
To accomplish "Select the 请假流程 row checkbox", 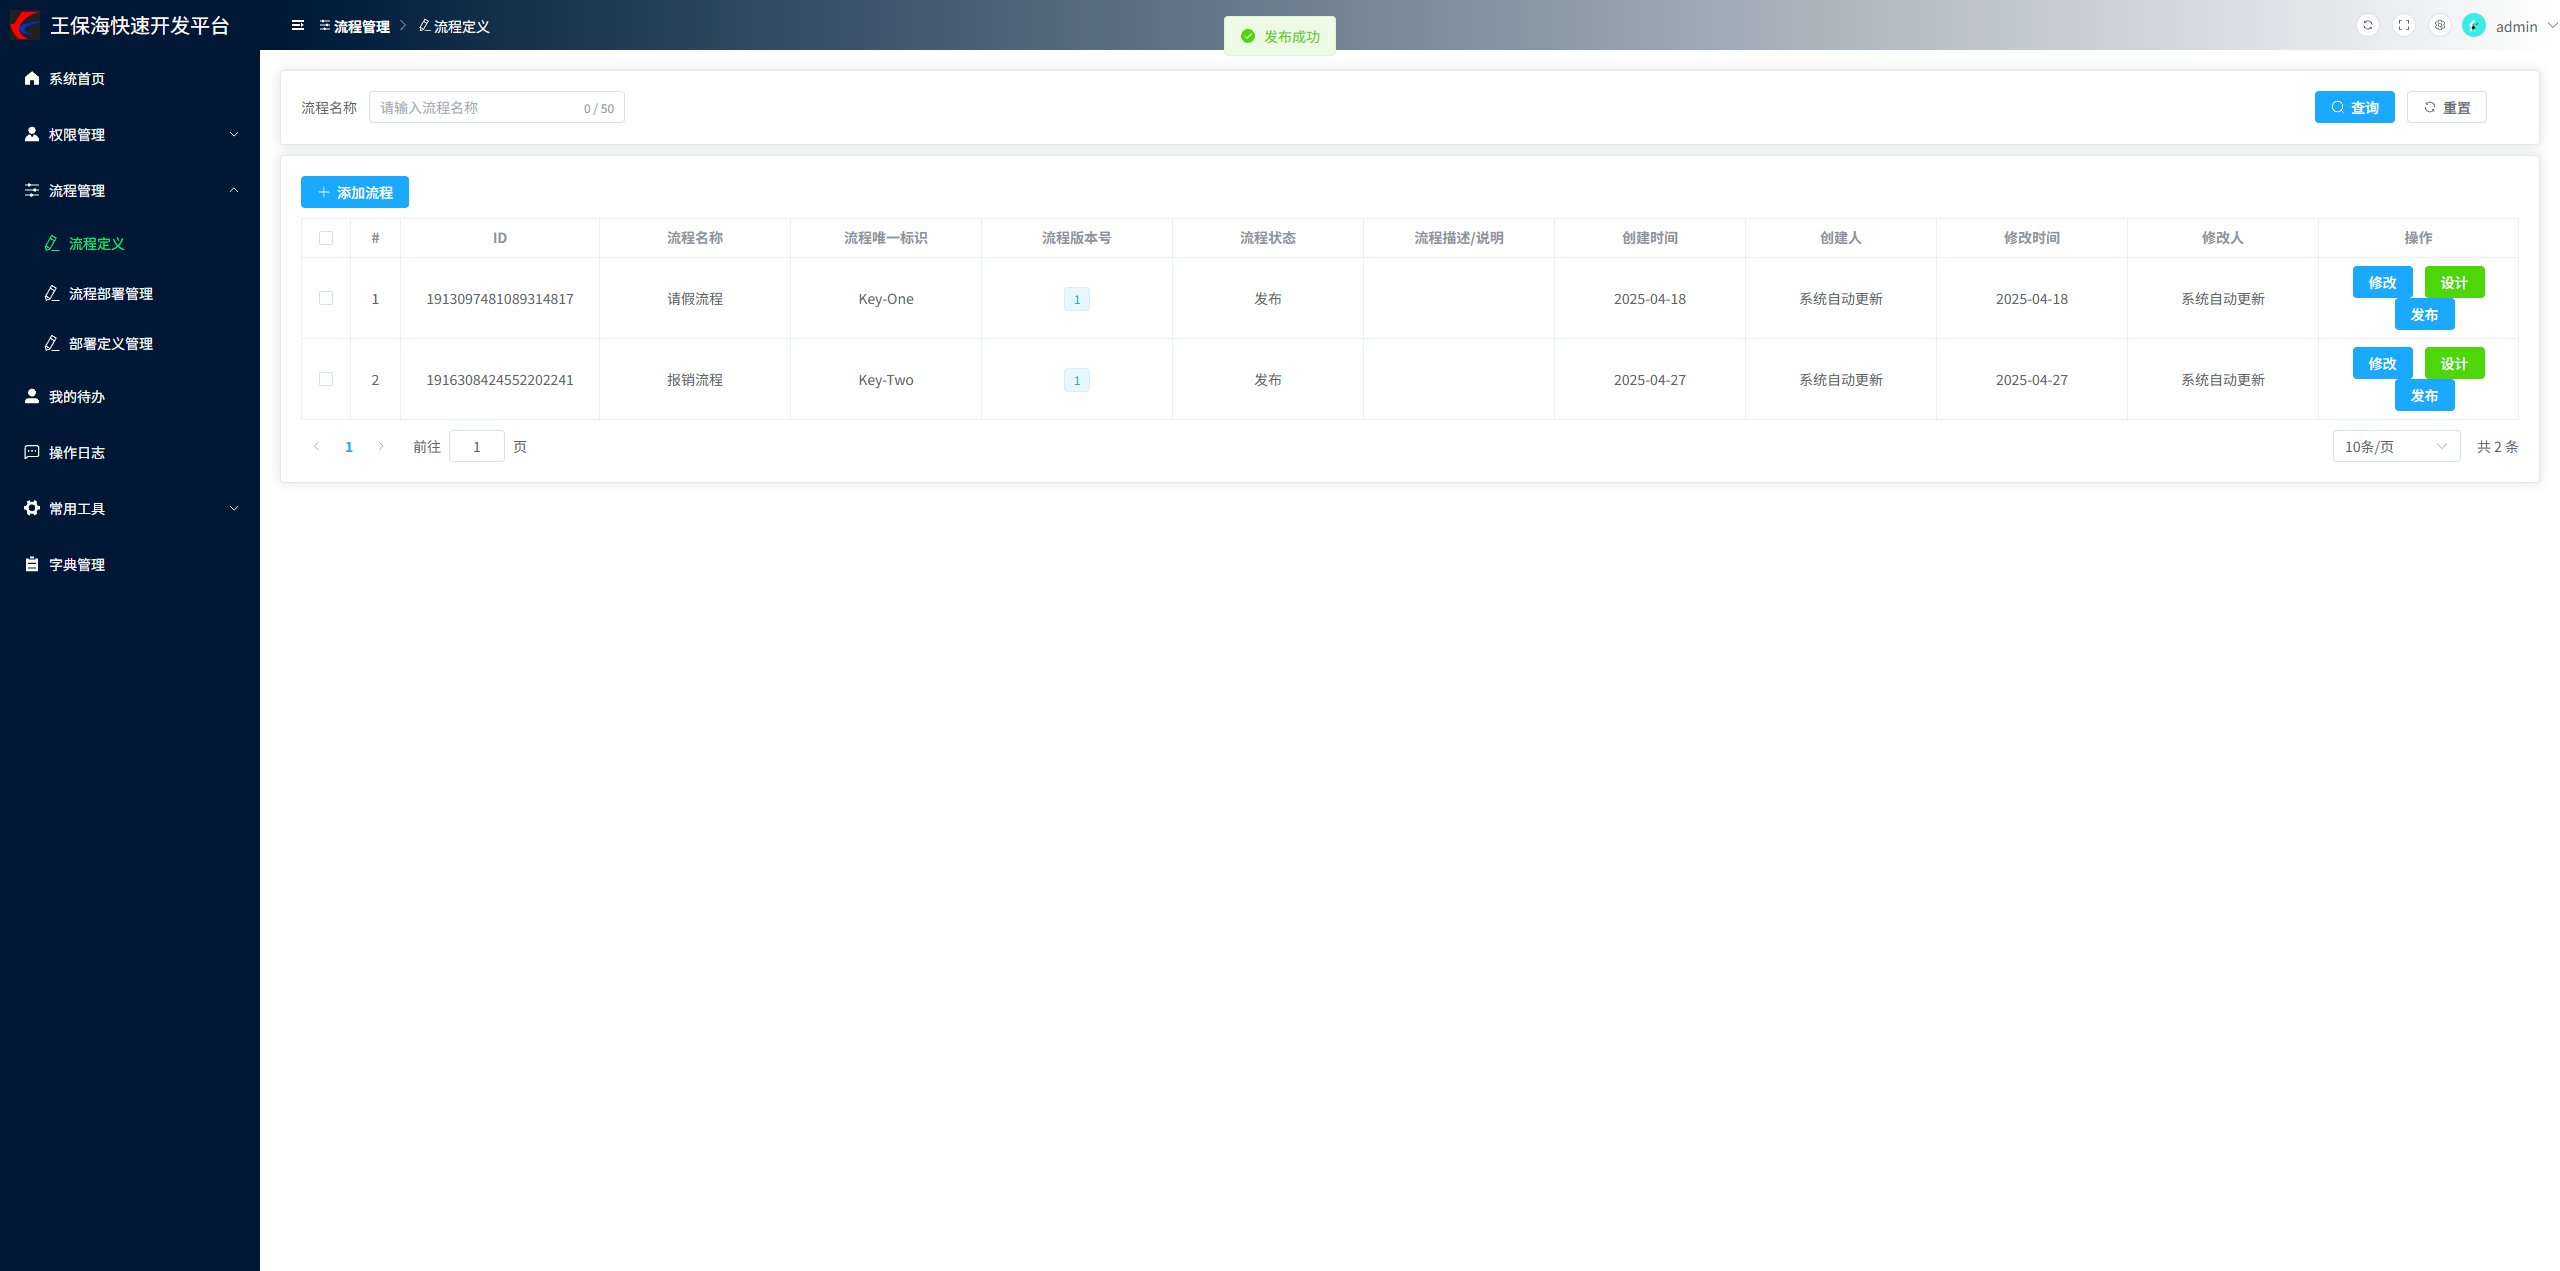I will point(326,298).
